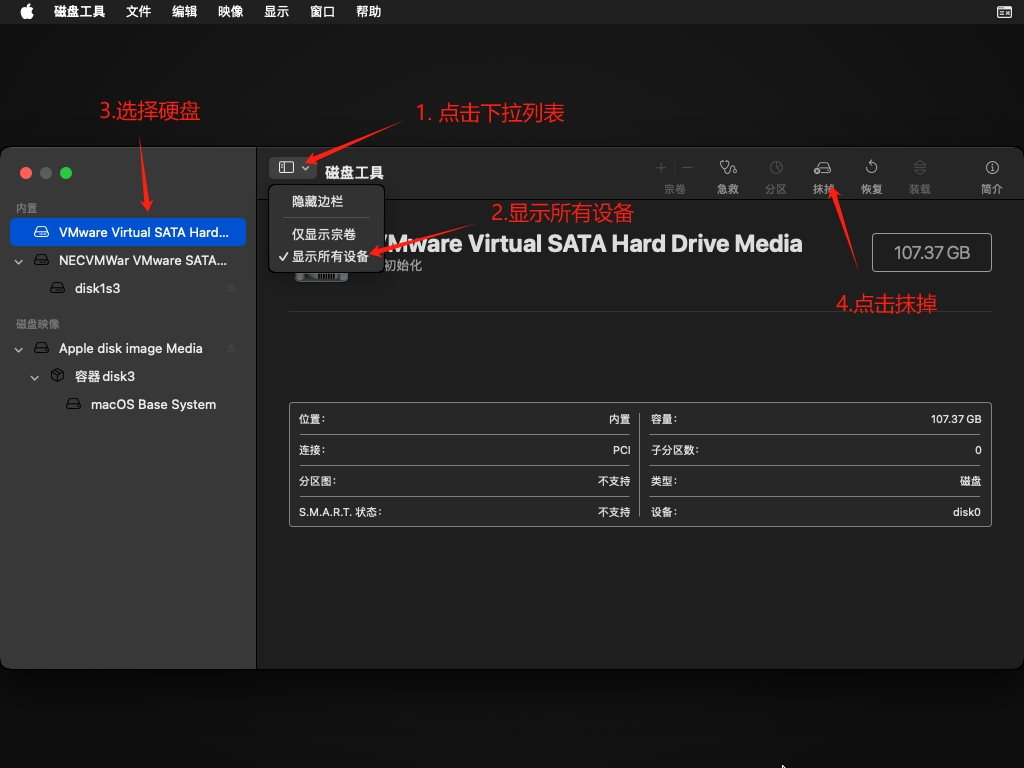Click the add volume plus icon
1024x768 pixels.
pyautogui.click(x=661, y=168)
